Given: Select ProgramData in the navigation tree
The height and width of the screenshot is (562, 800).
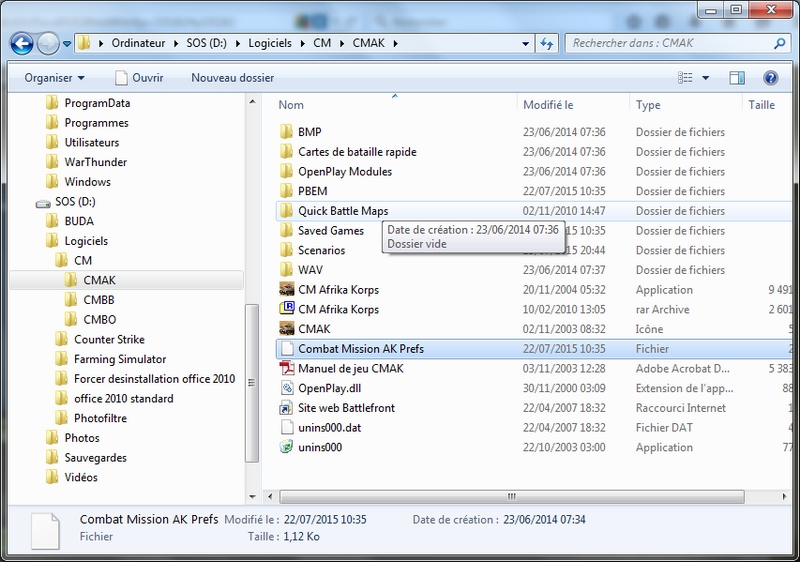Looking at the screenshot, I should [97, 103].
